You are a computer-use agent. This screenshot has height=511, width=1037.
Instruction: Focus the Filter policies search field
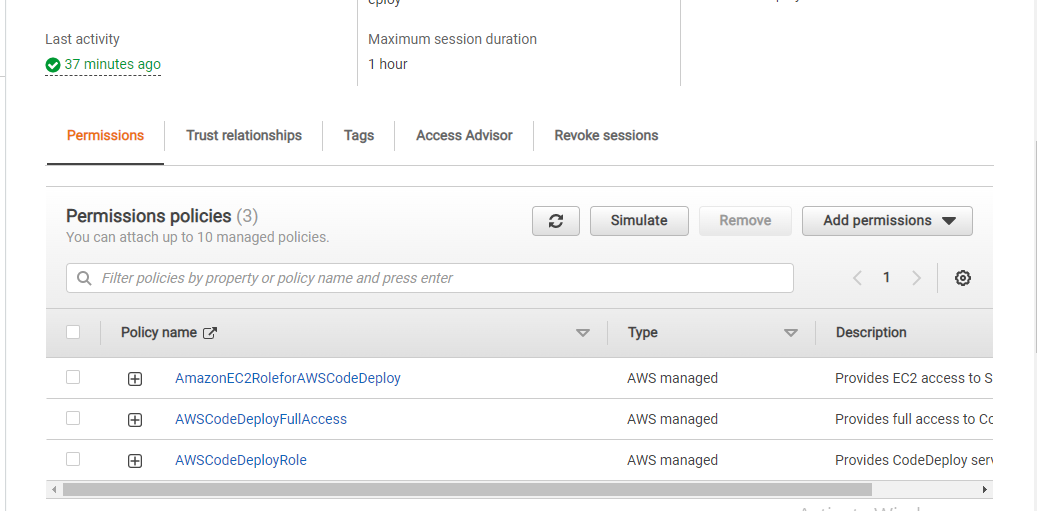430,278
